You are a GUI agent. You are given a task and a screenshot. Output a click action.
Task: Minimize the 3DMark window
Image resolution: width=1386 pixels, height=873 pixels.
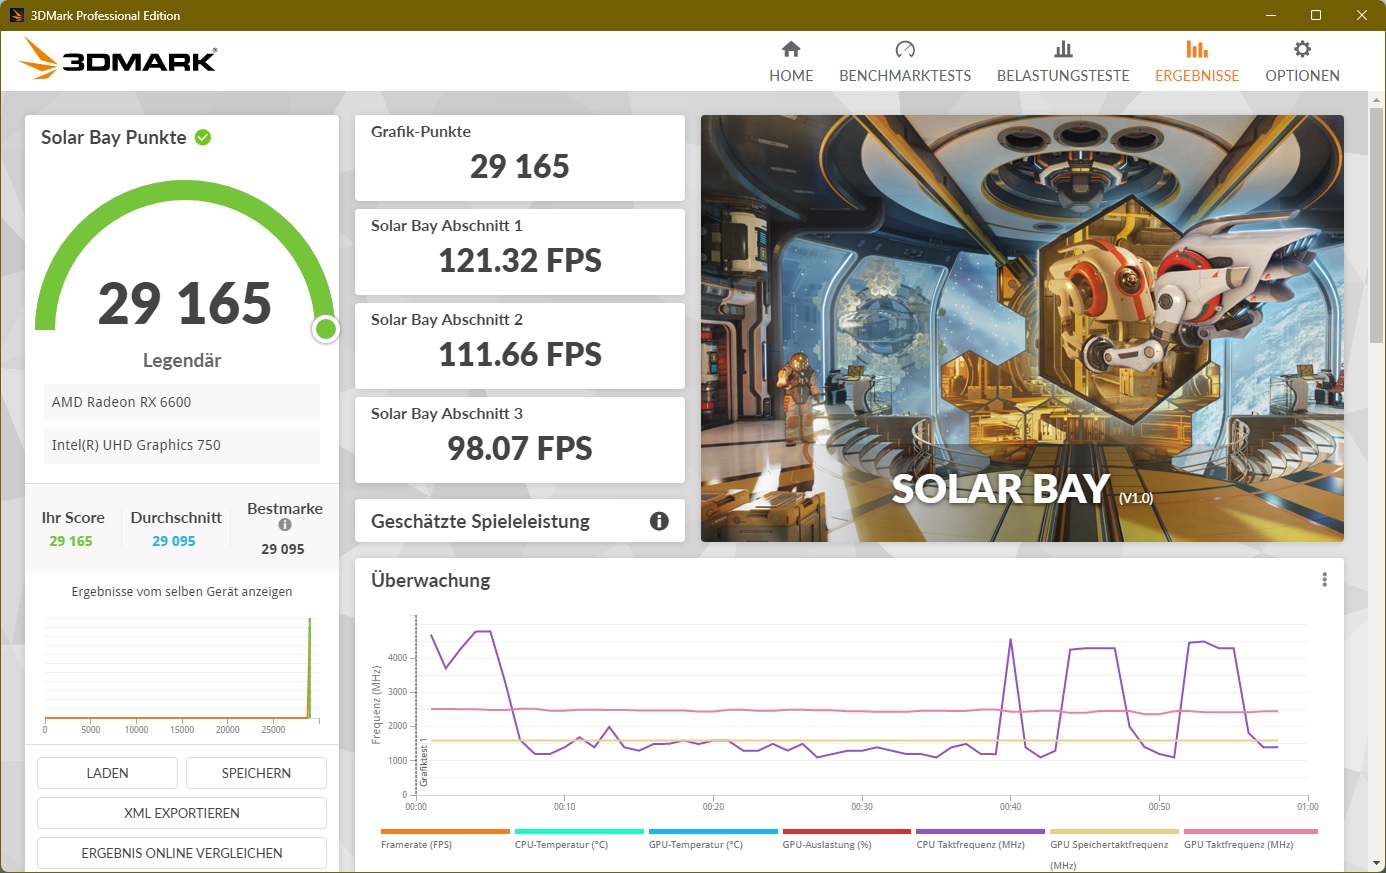(1271, 15)
